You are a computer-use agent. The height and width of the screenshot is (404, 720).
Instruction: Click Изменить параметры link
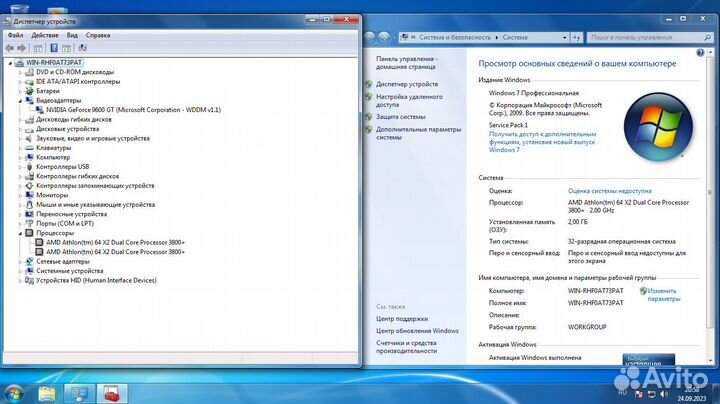pyautogui.click(x=664, y=295)
